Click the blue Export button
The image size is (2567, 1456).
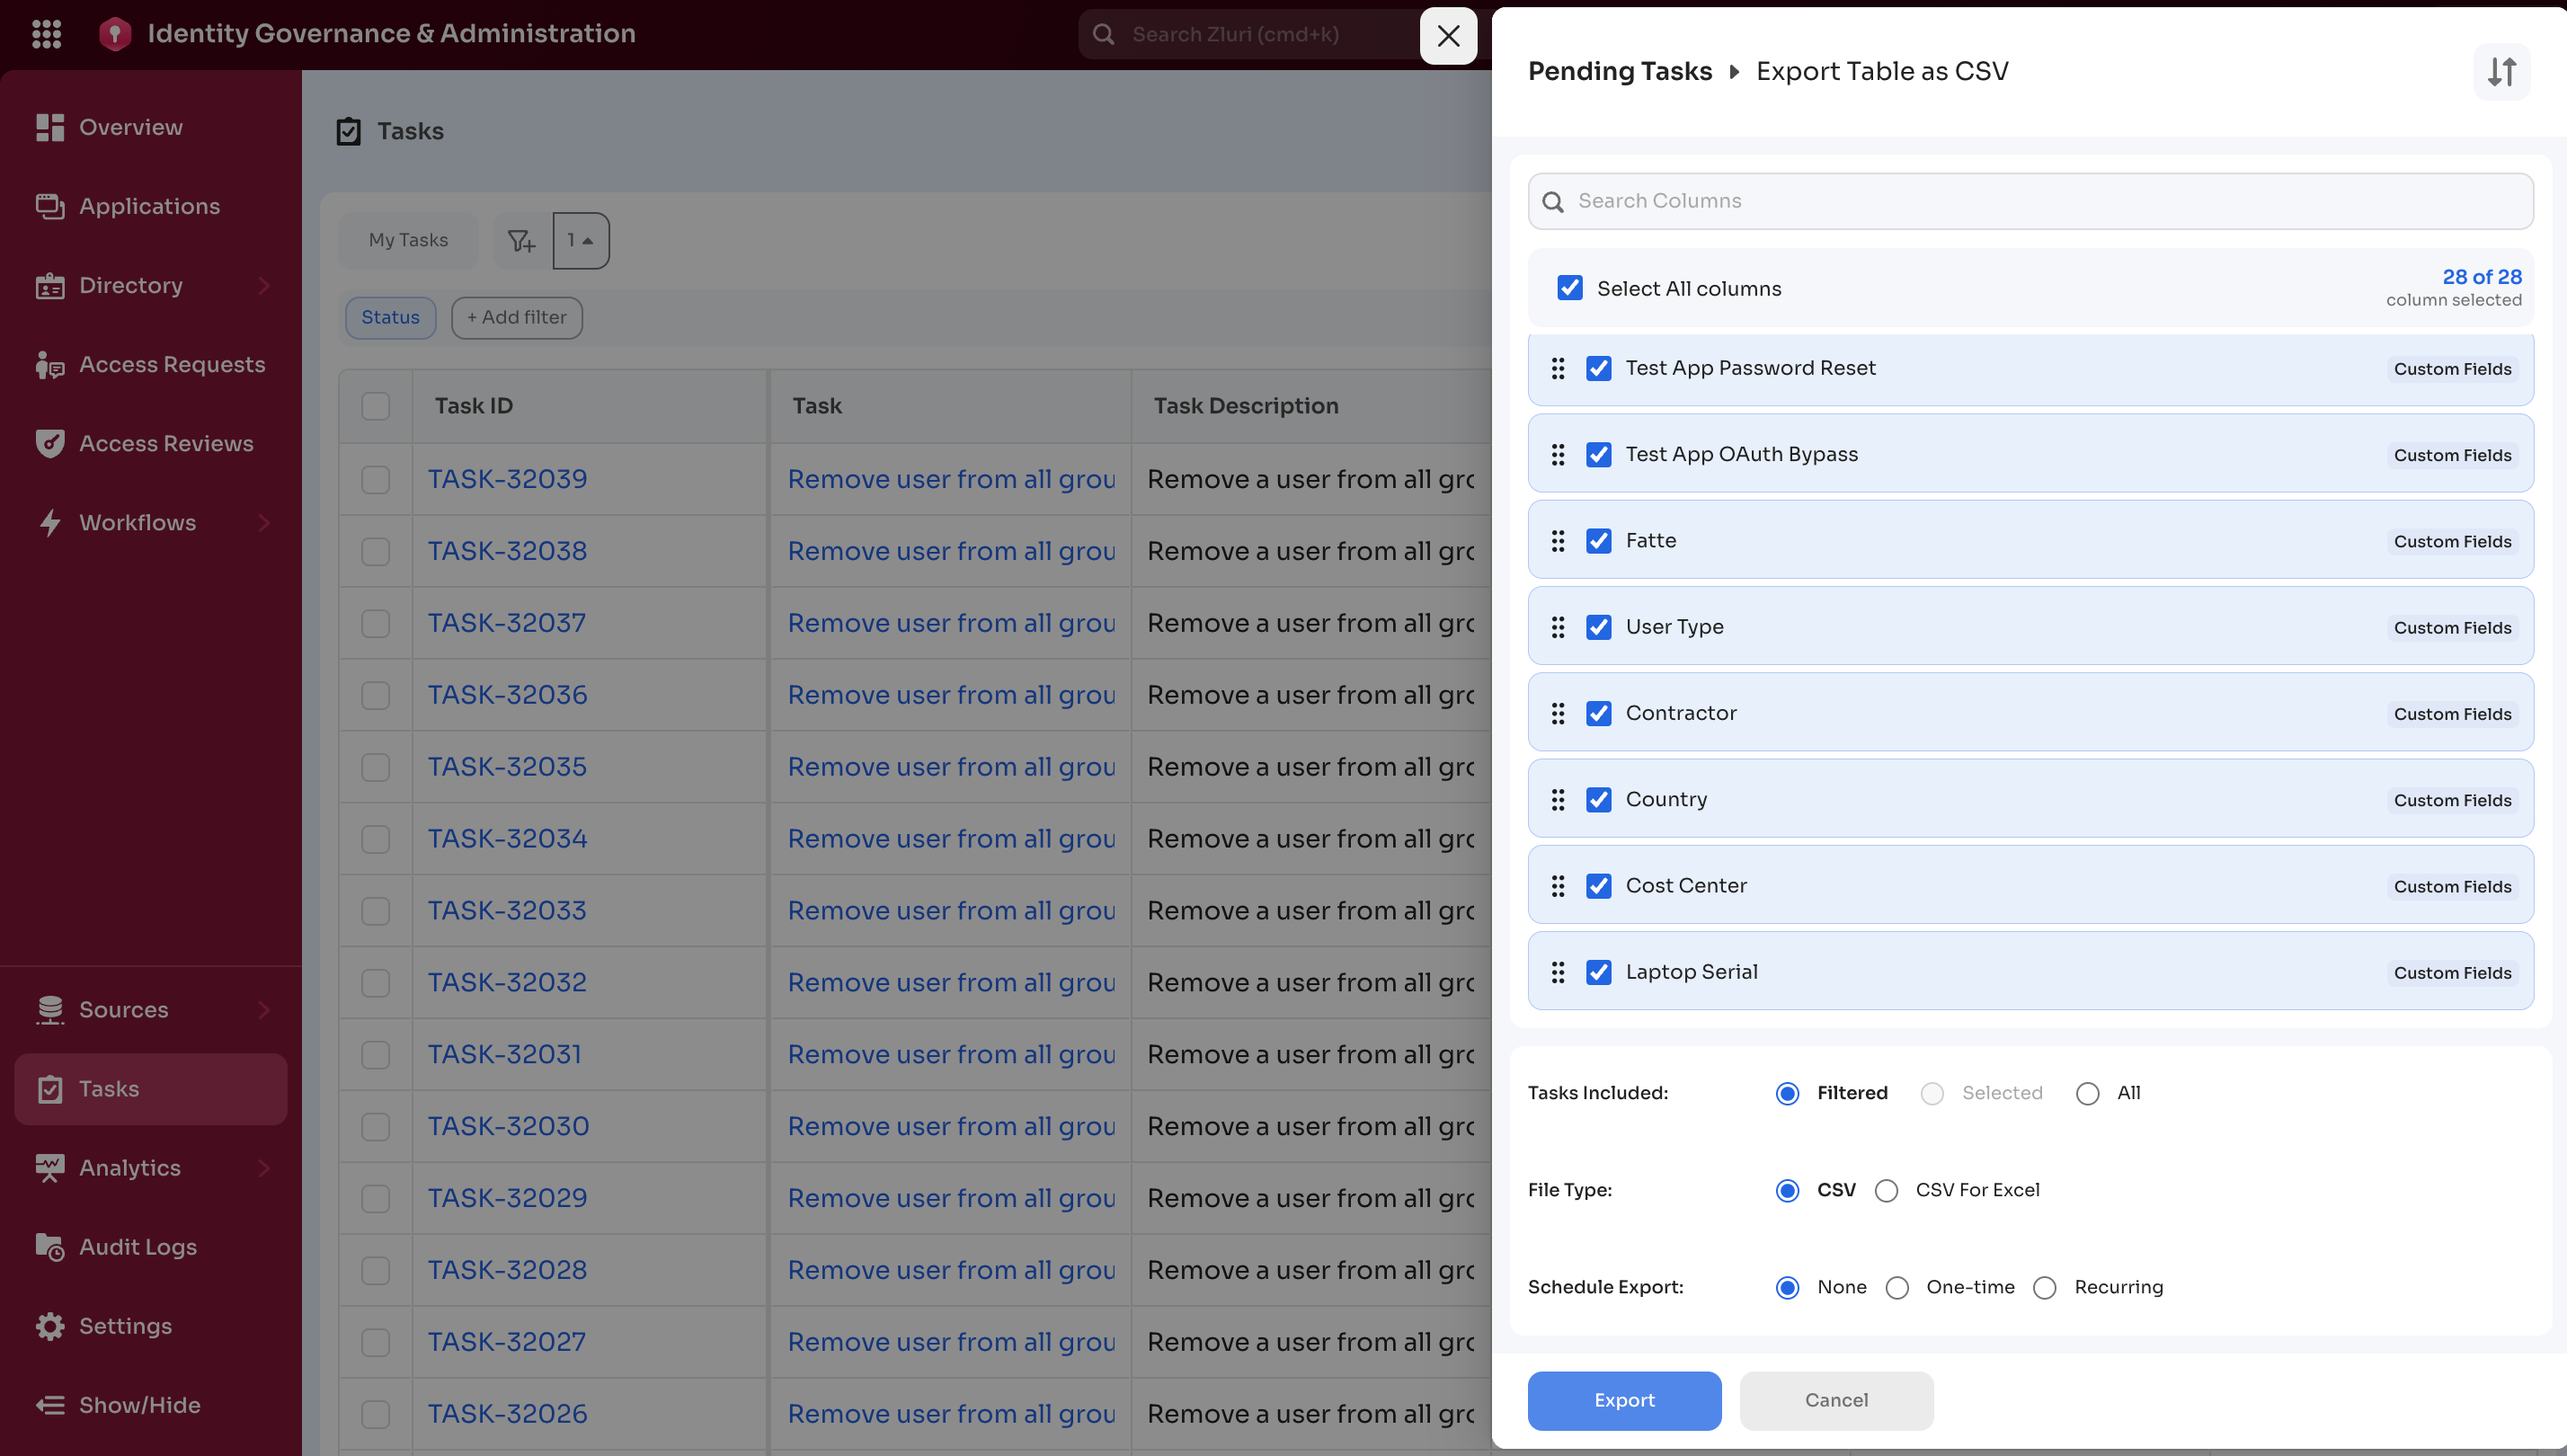tap(1623, 1400)
